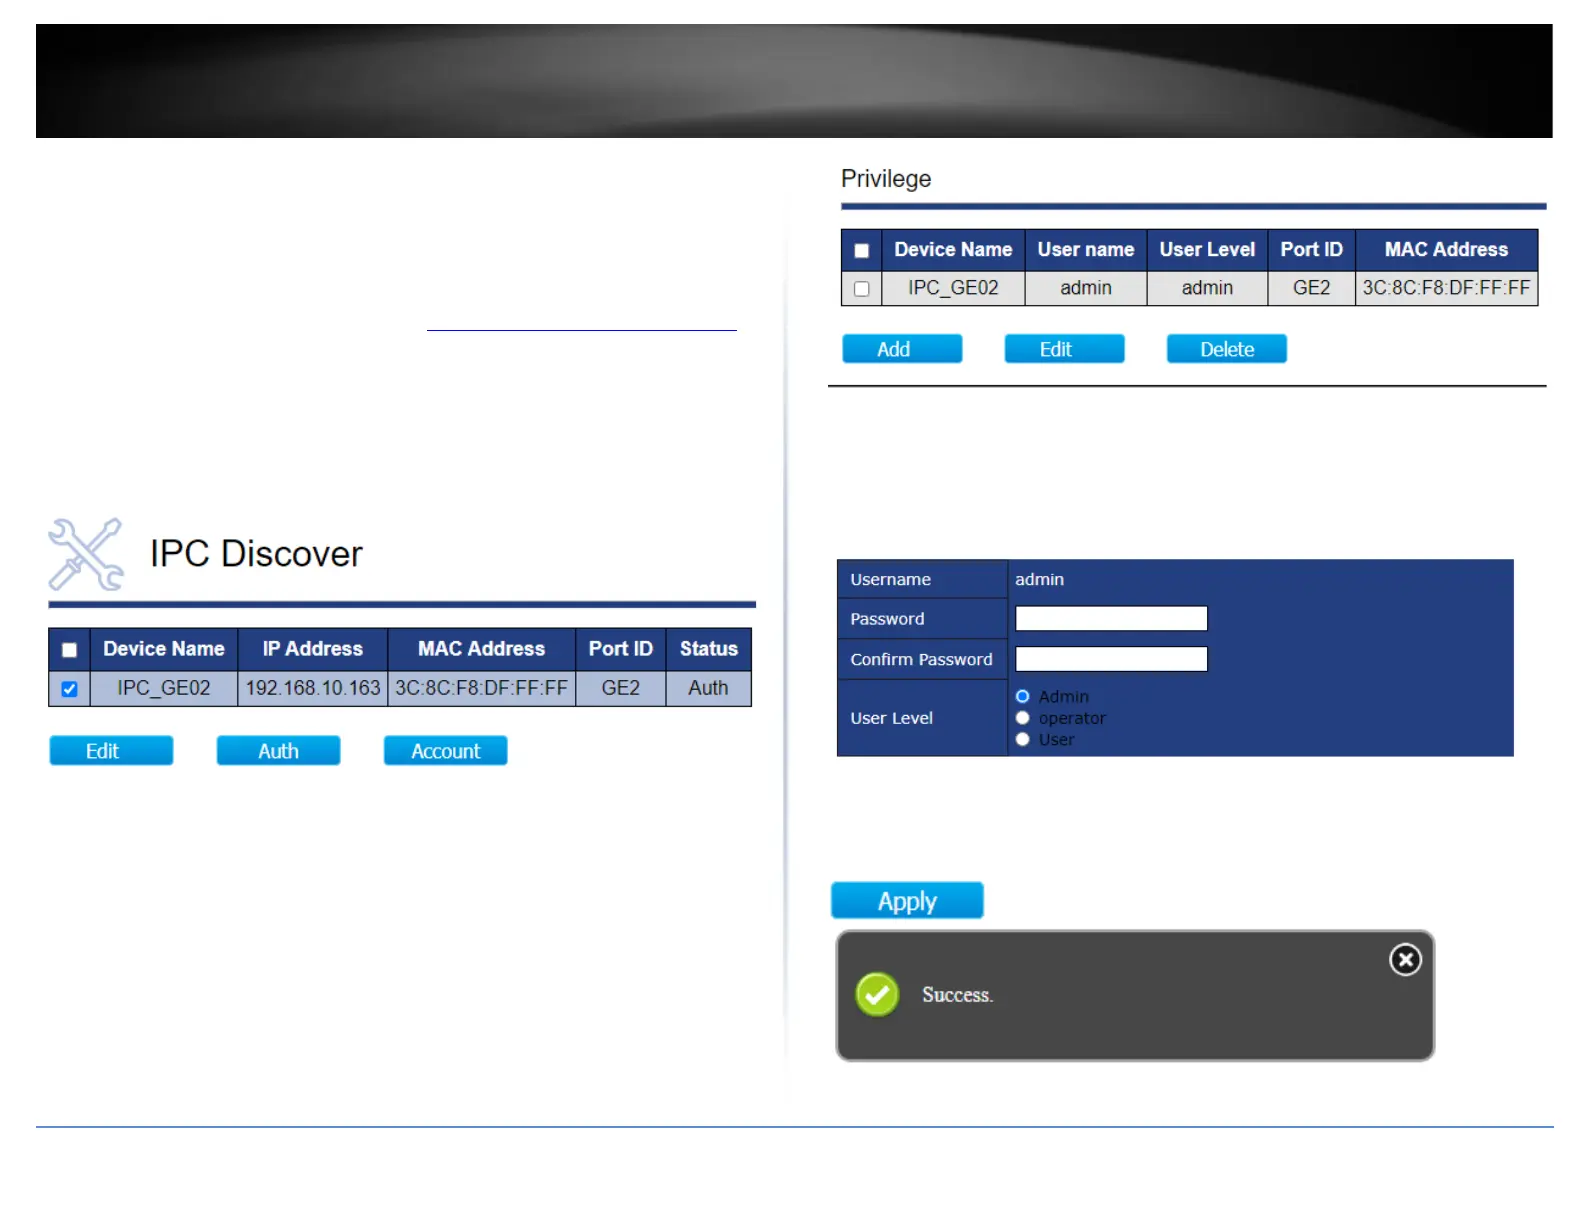Click MAC address cell in Privilege table

(x=1446, y=288)
